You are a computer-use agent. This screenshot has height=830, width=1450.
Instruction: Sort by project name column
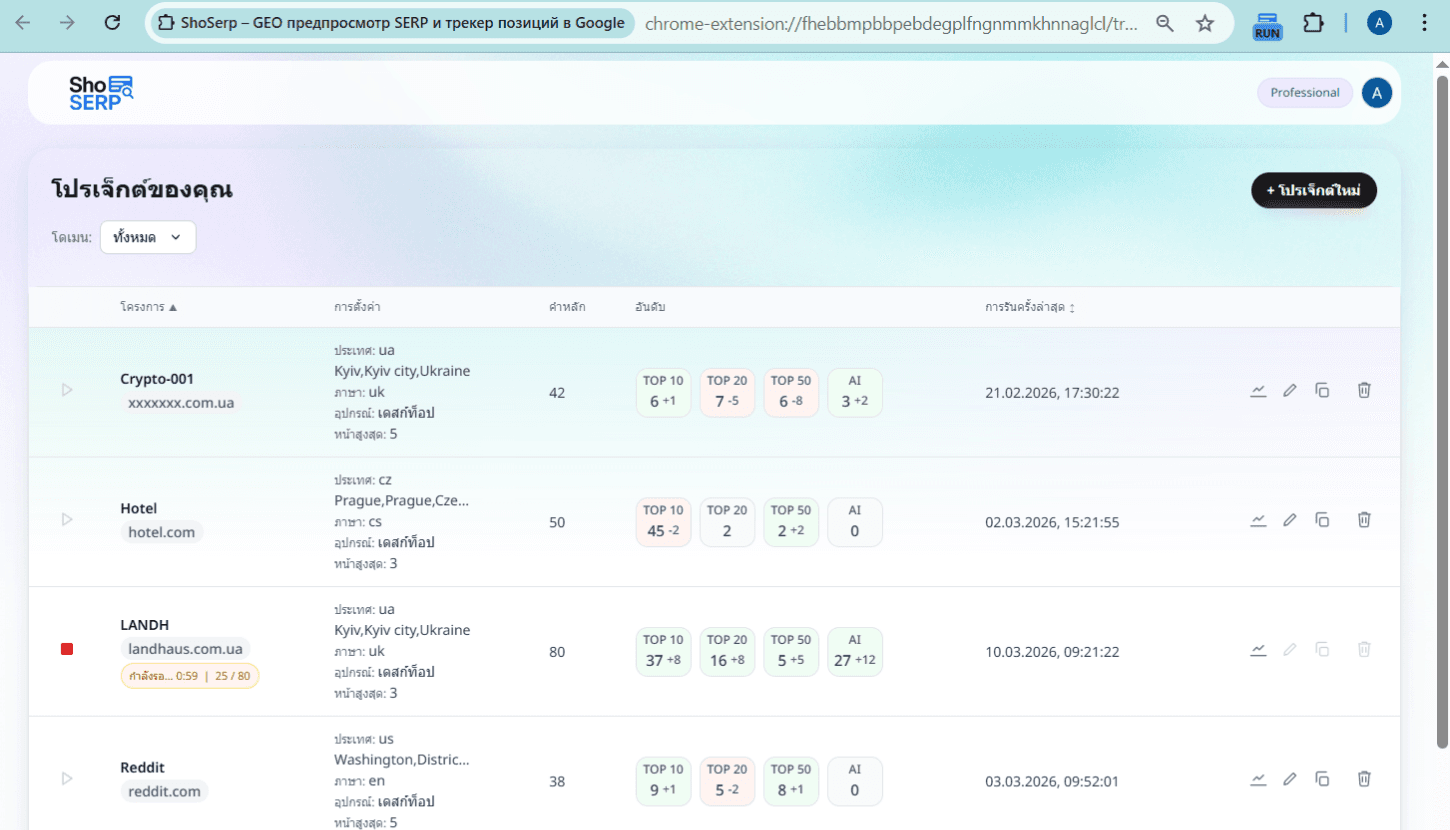(x=148, y=307)
